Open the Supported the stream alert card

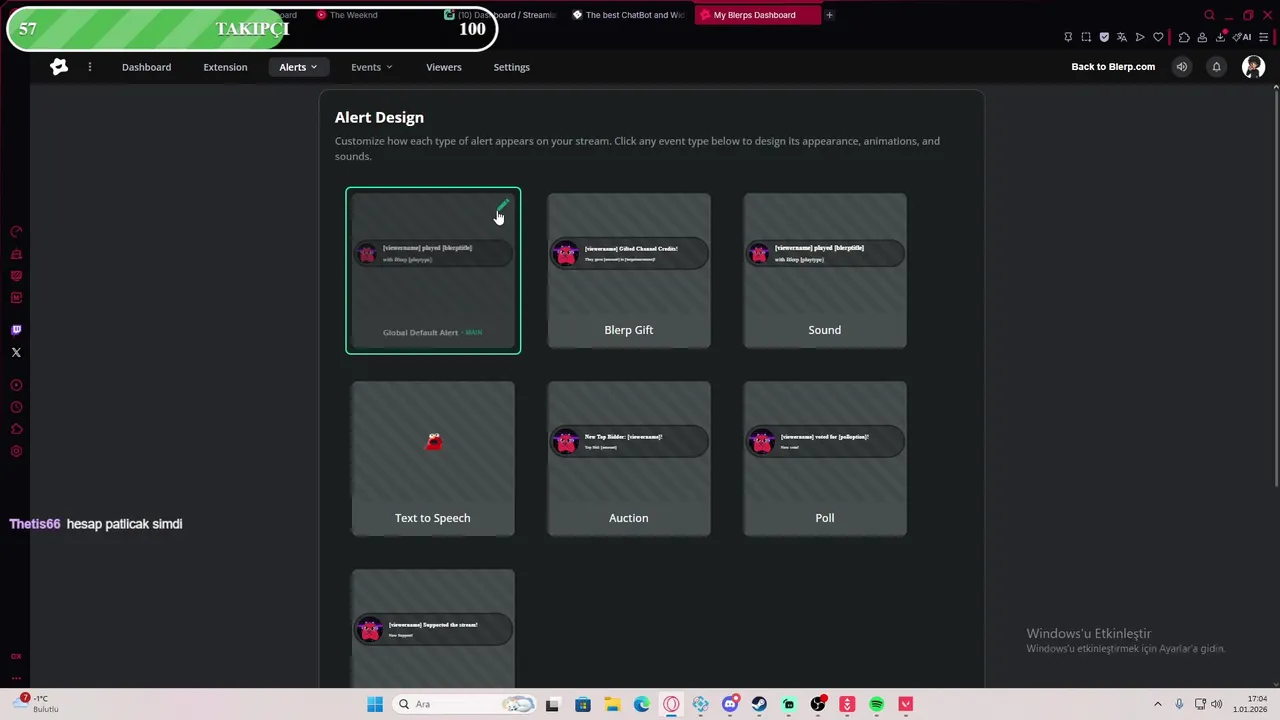tap(433, 628)
